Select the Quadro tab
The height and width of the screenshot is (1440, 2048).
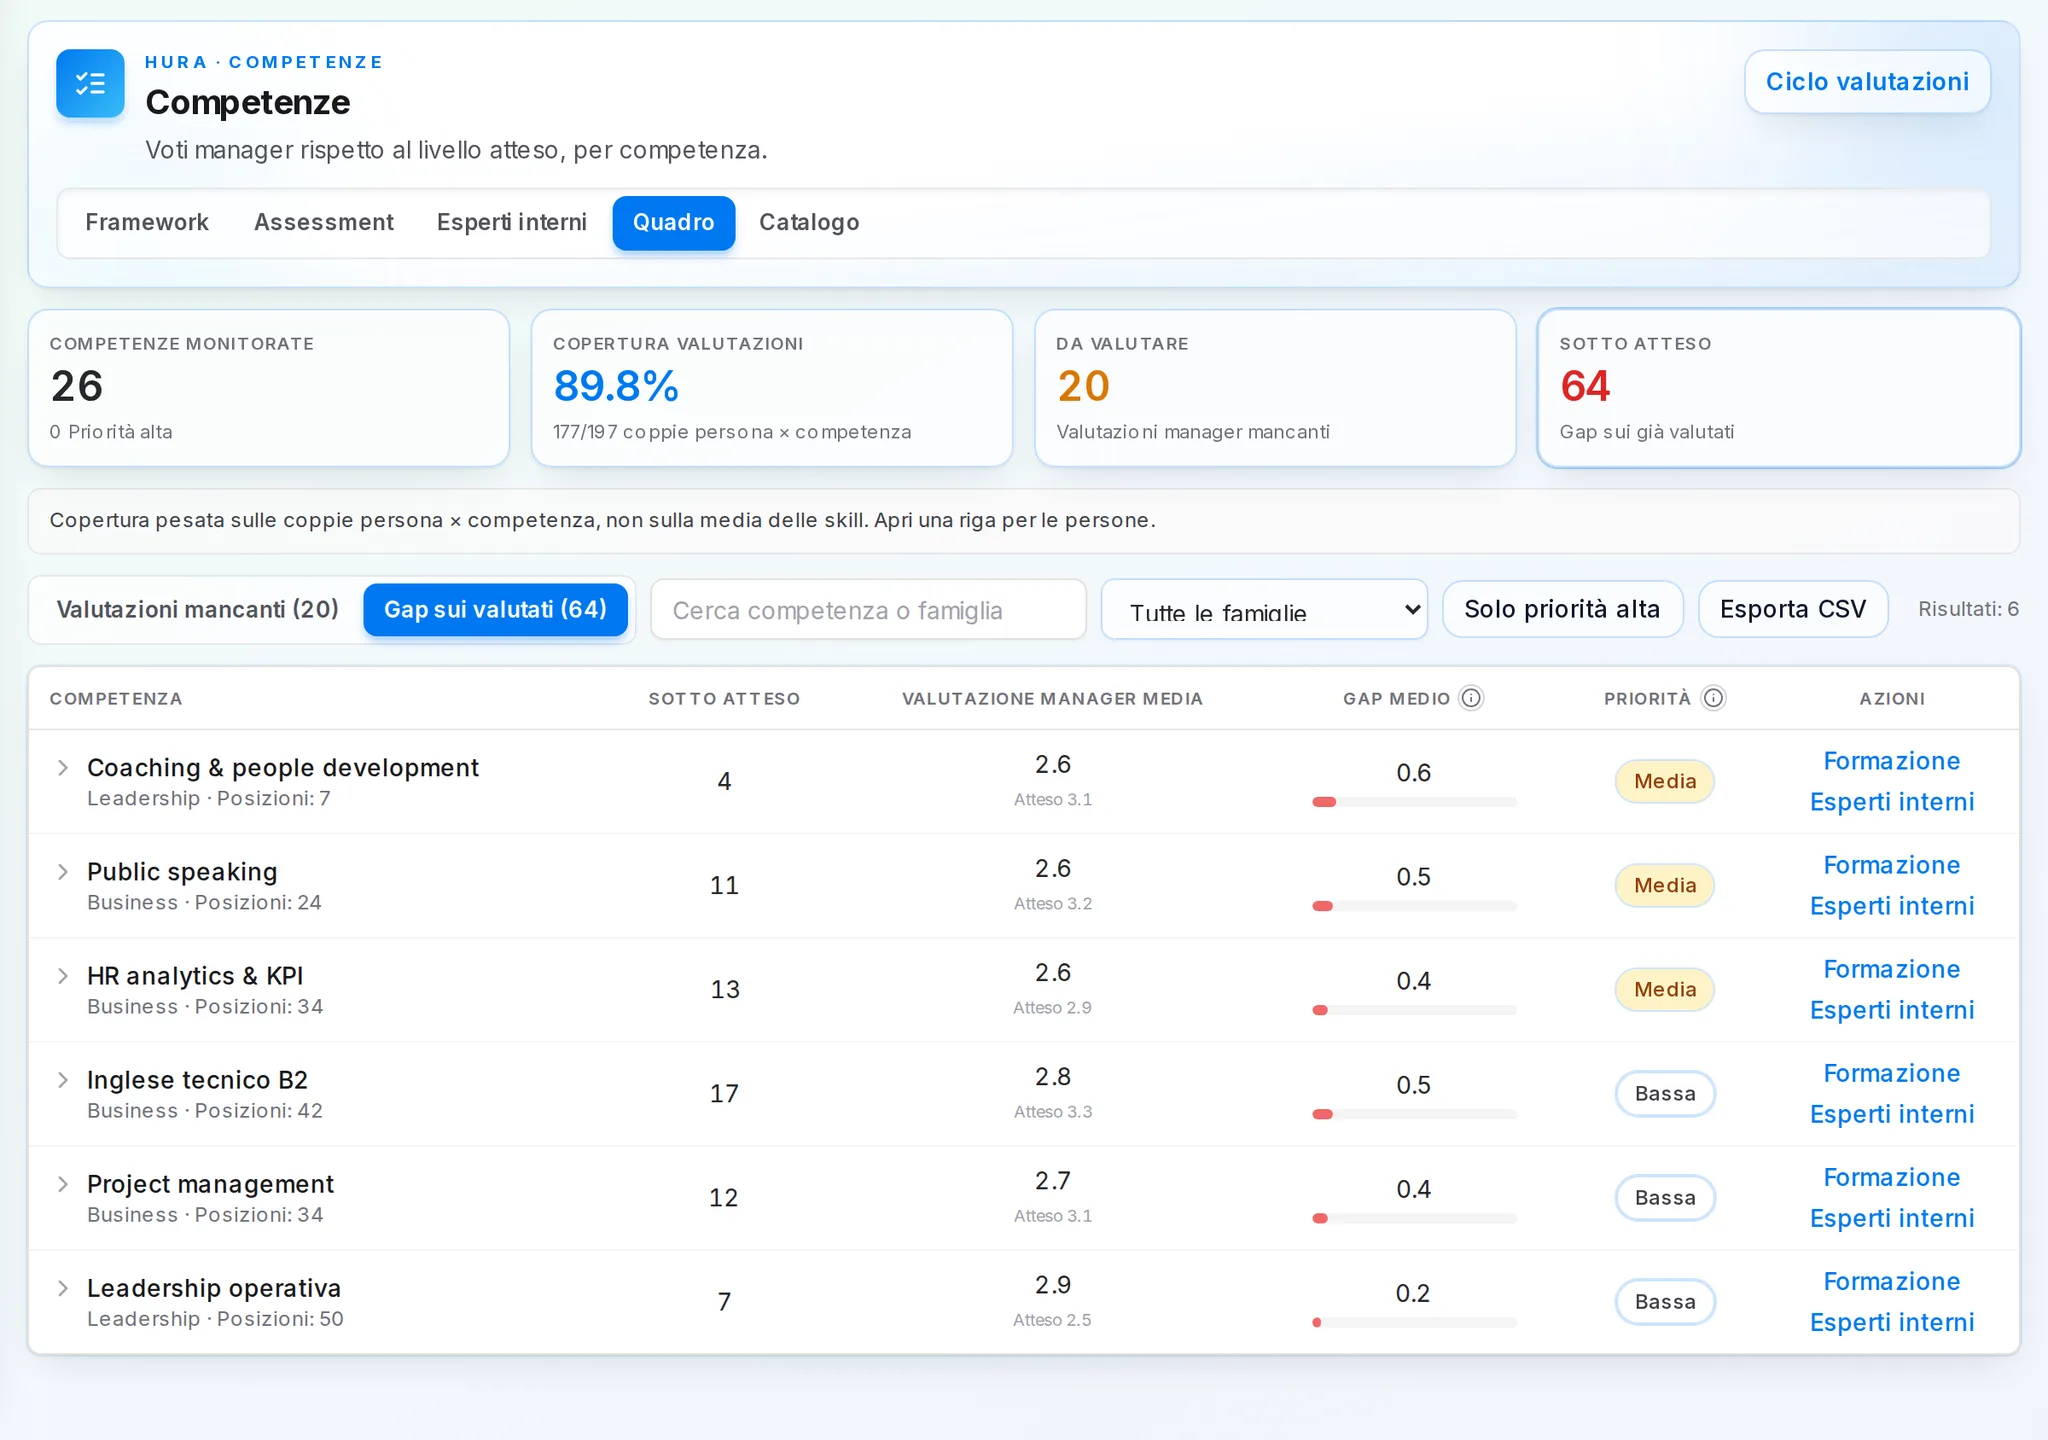(674, 222)
